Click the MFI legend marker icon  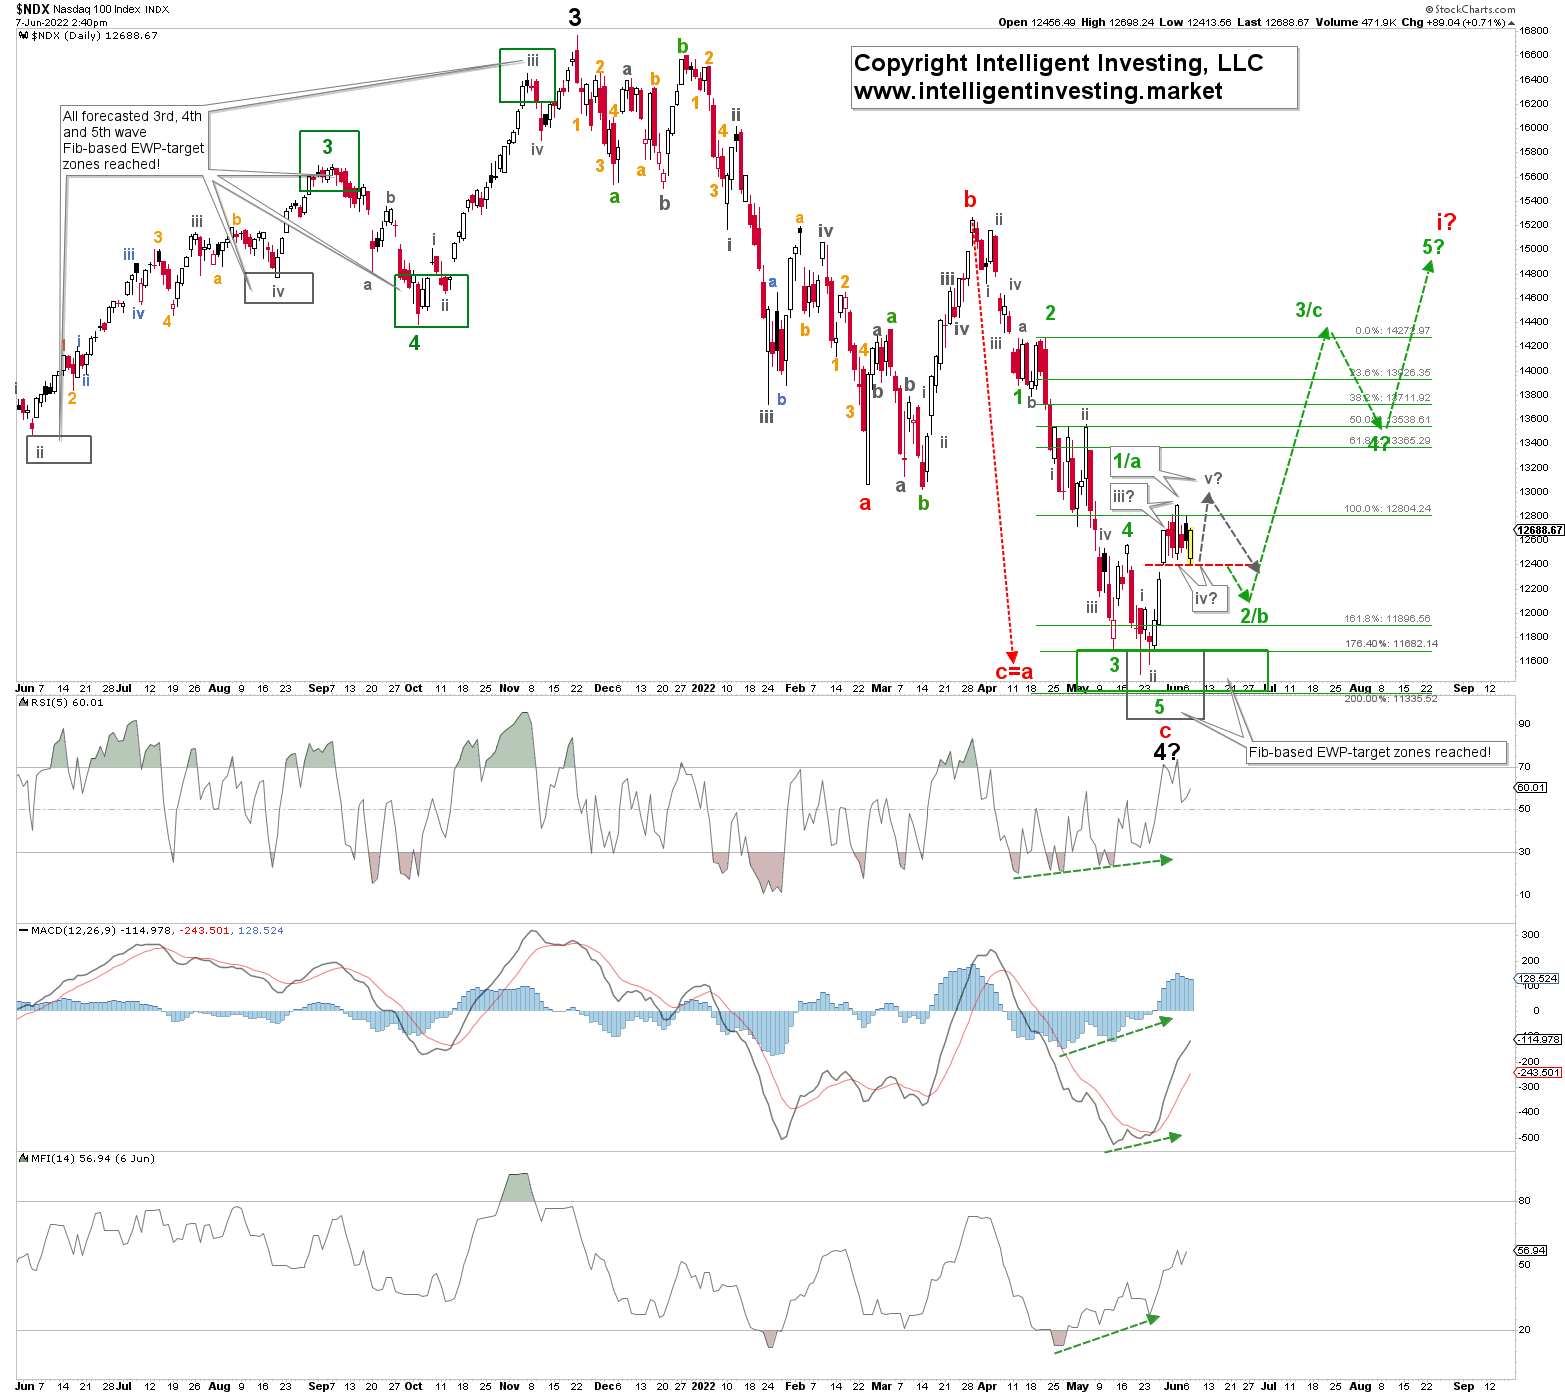[x=24, y=1158]
